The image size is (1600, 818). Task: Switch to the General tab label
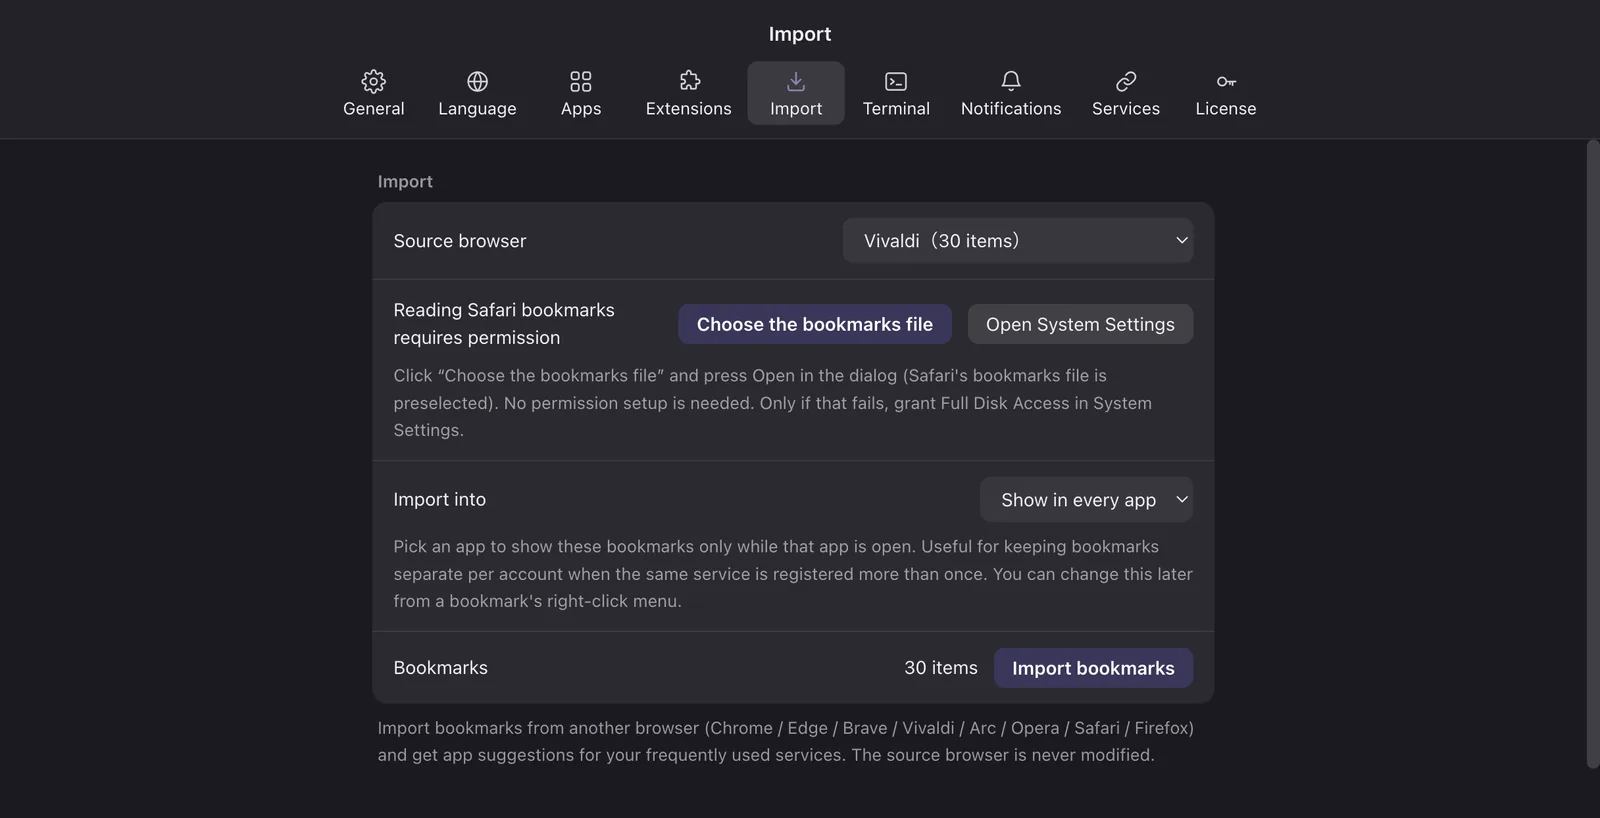(374, 108)
